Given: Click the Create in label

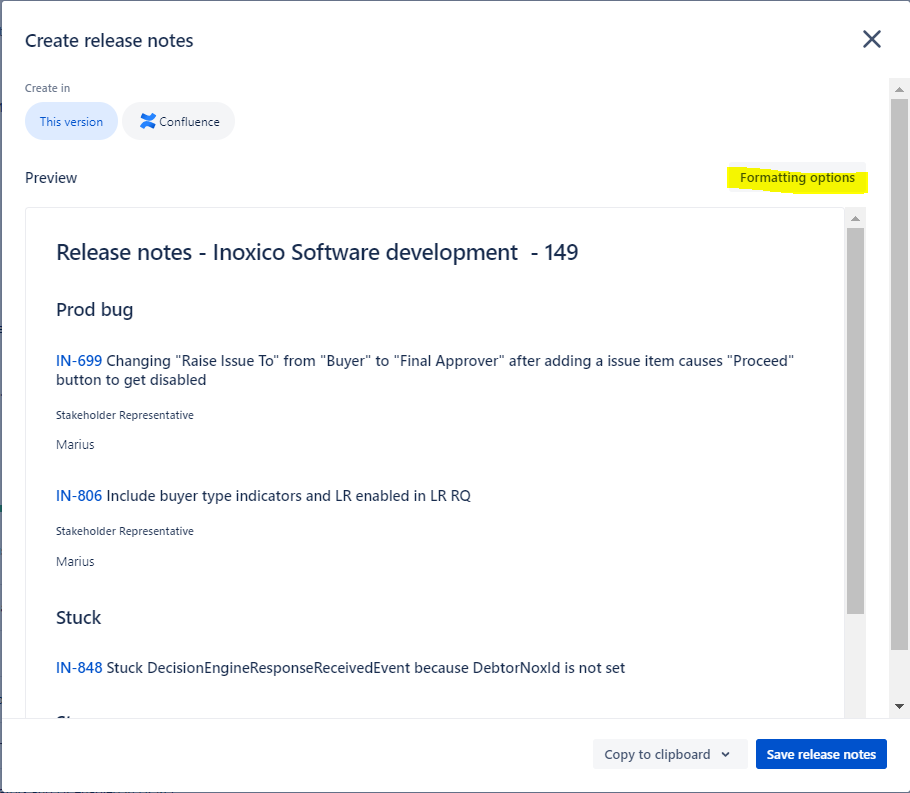Looking at the screenshot, I should [48, 88].
